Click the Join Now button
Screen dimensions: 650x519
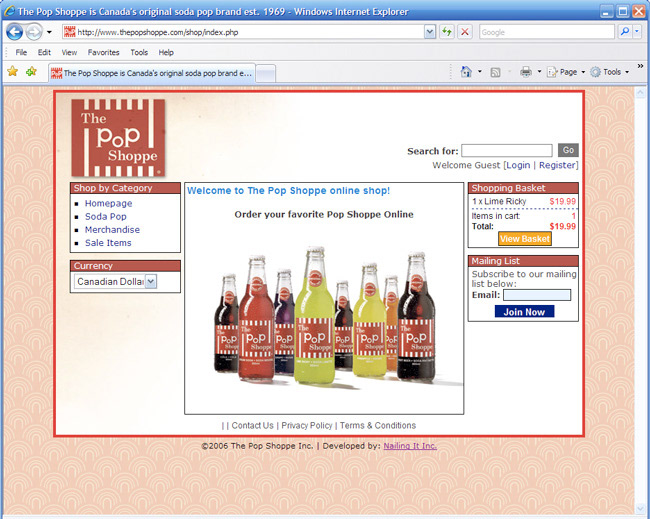[524, 312]
